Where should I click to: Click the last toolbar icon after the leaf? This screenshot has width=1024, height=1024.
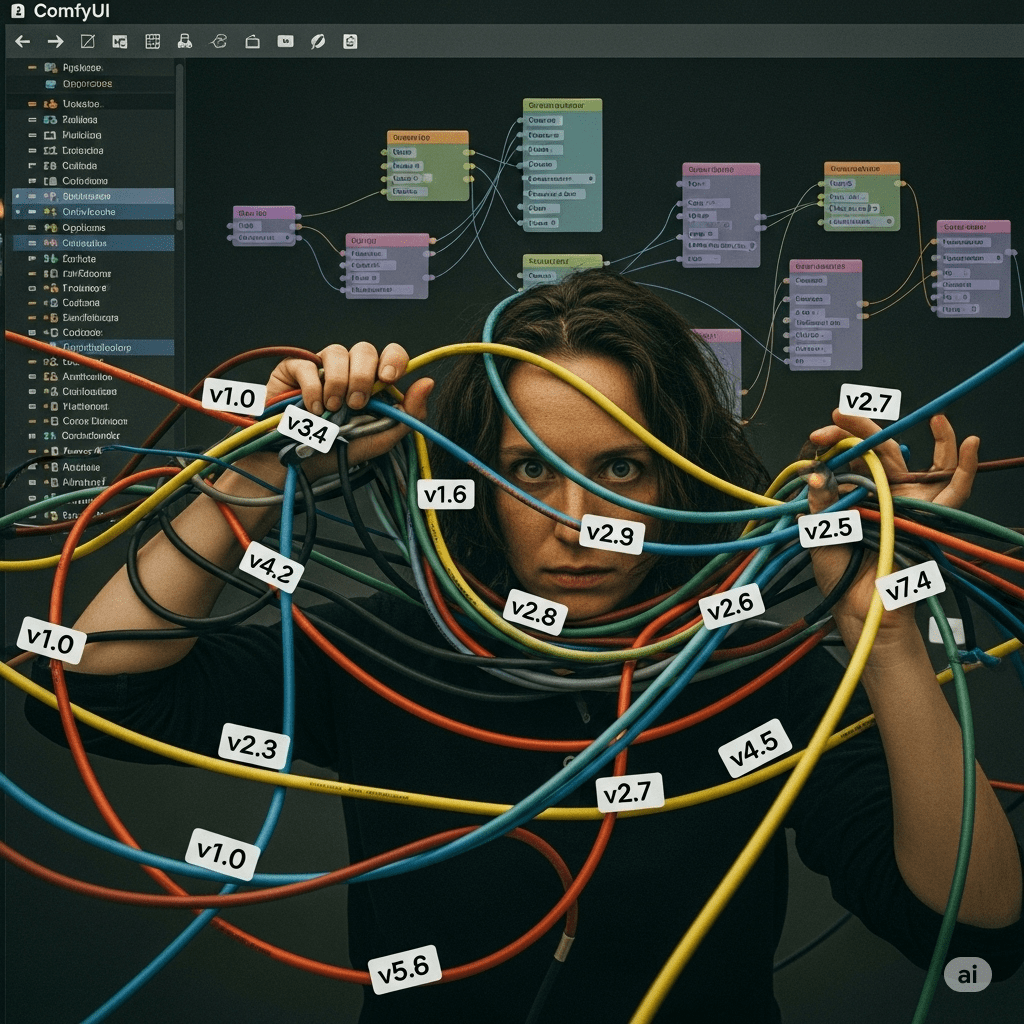click(x=350, y=41)
